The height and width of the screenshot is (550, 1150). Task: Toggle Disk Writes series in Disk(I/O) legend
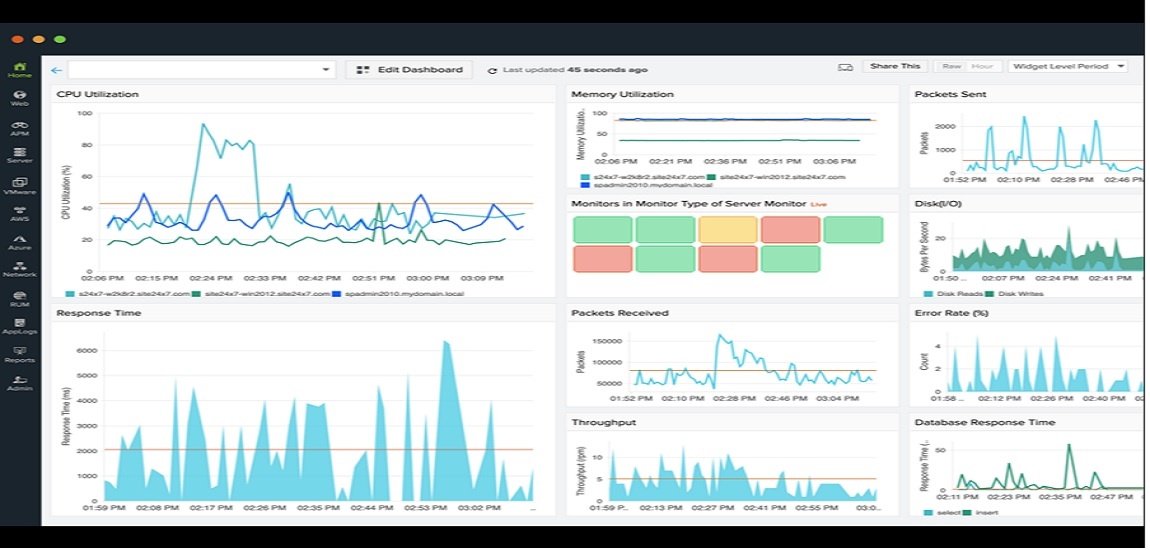pyautogui.click(x=1013, y=293)
